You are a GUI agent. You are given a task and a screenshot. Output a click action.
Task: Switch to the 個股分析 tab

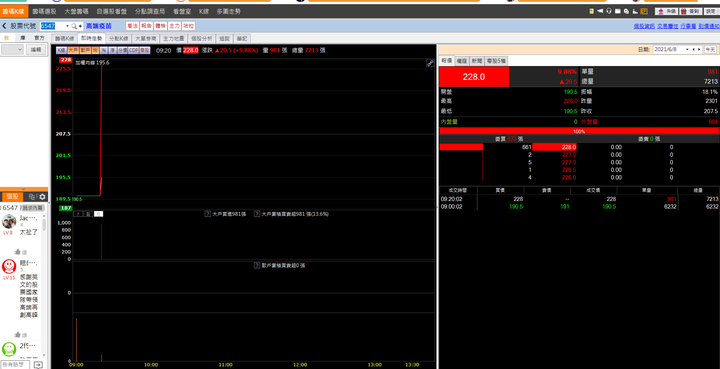(x=202, y=39)
